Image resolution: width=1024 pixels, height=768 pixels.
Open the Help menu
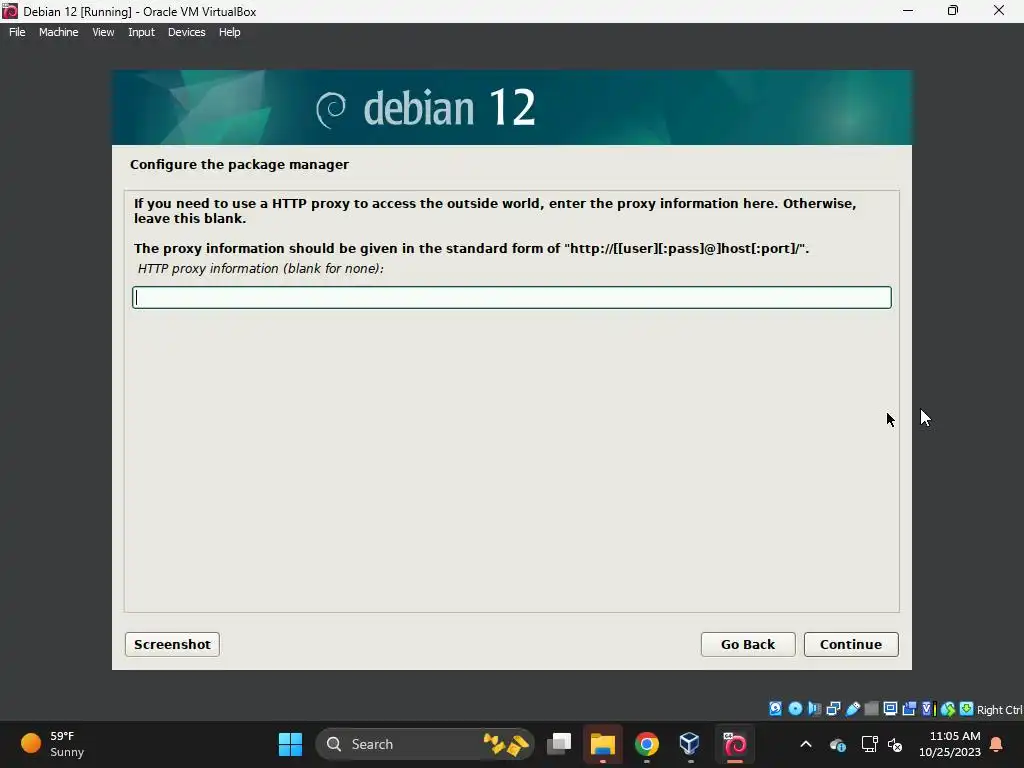click(x=229, y=32)
